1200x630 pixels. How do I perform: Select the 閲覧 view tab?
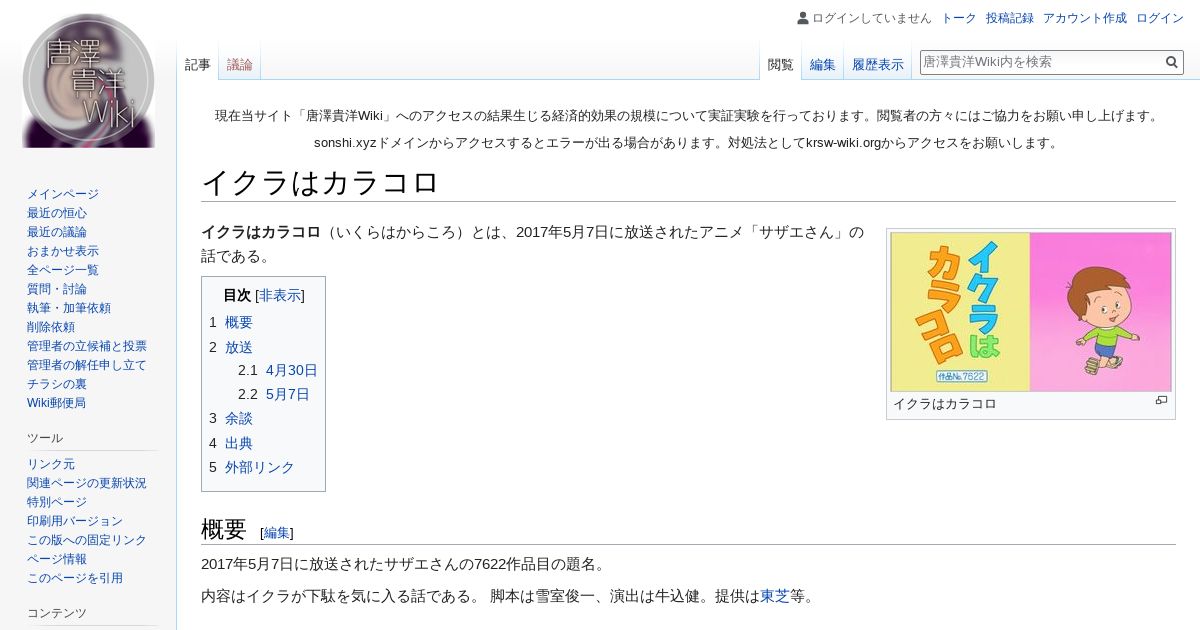[781, 65]
